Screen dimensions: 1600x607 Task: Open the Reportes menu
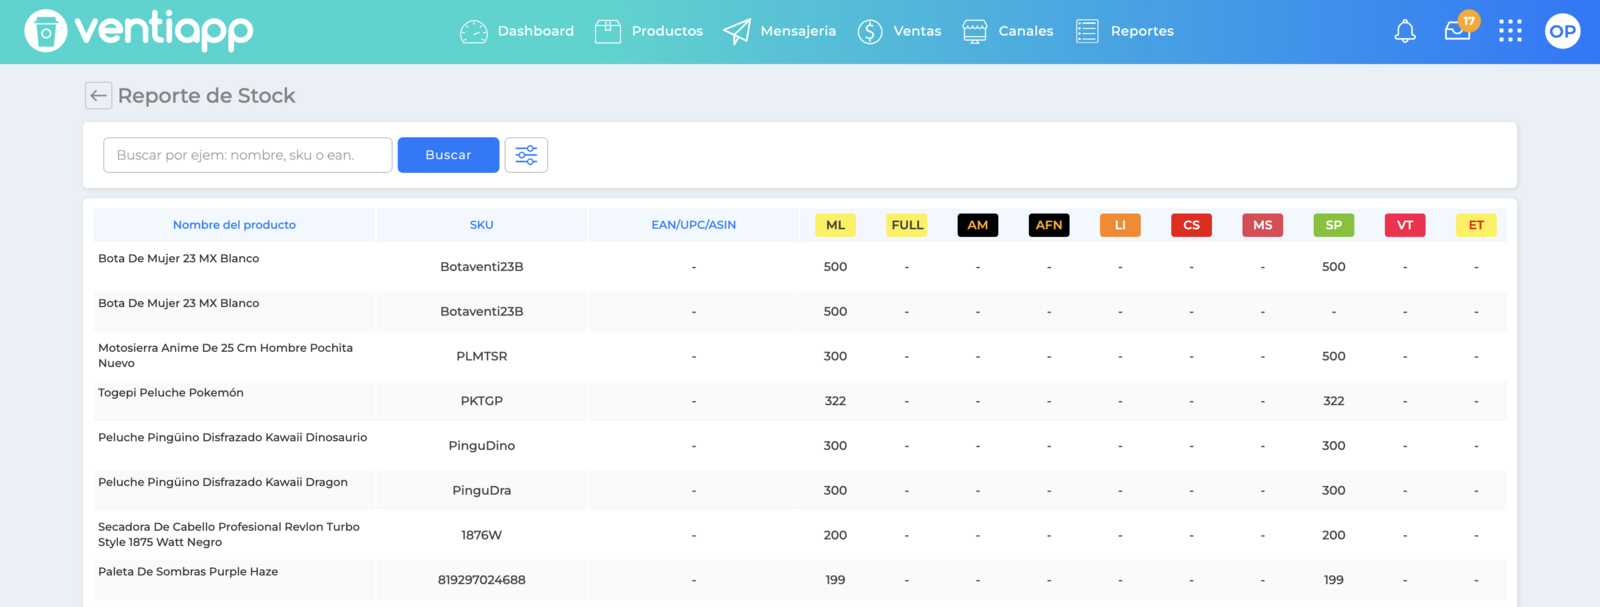coord(1125,31)
